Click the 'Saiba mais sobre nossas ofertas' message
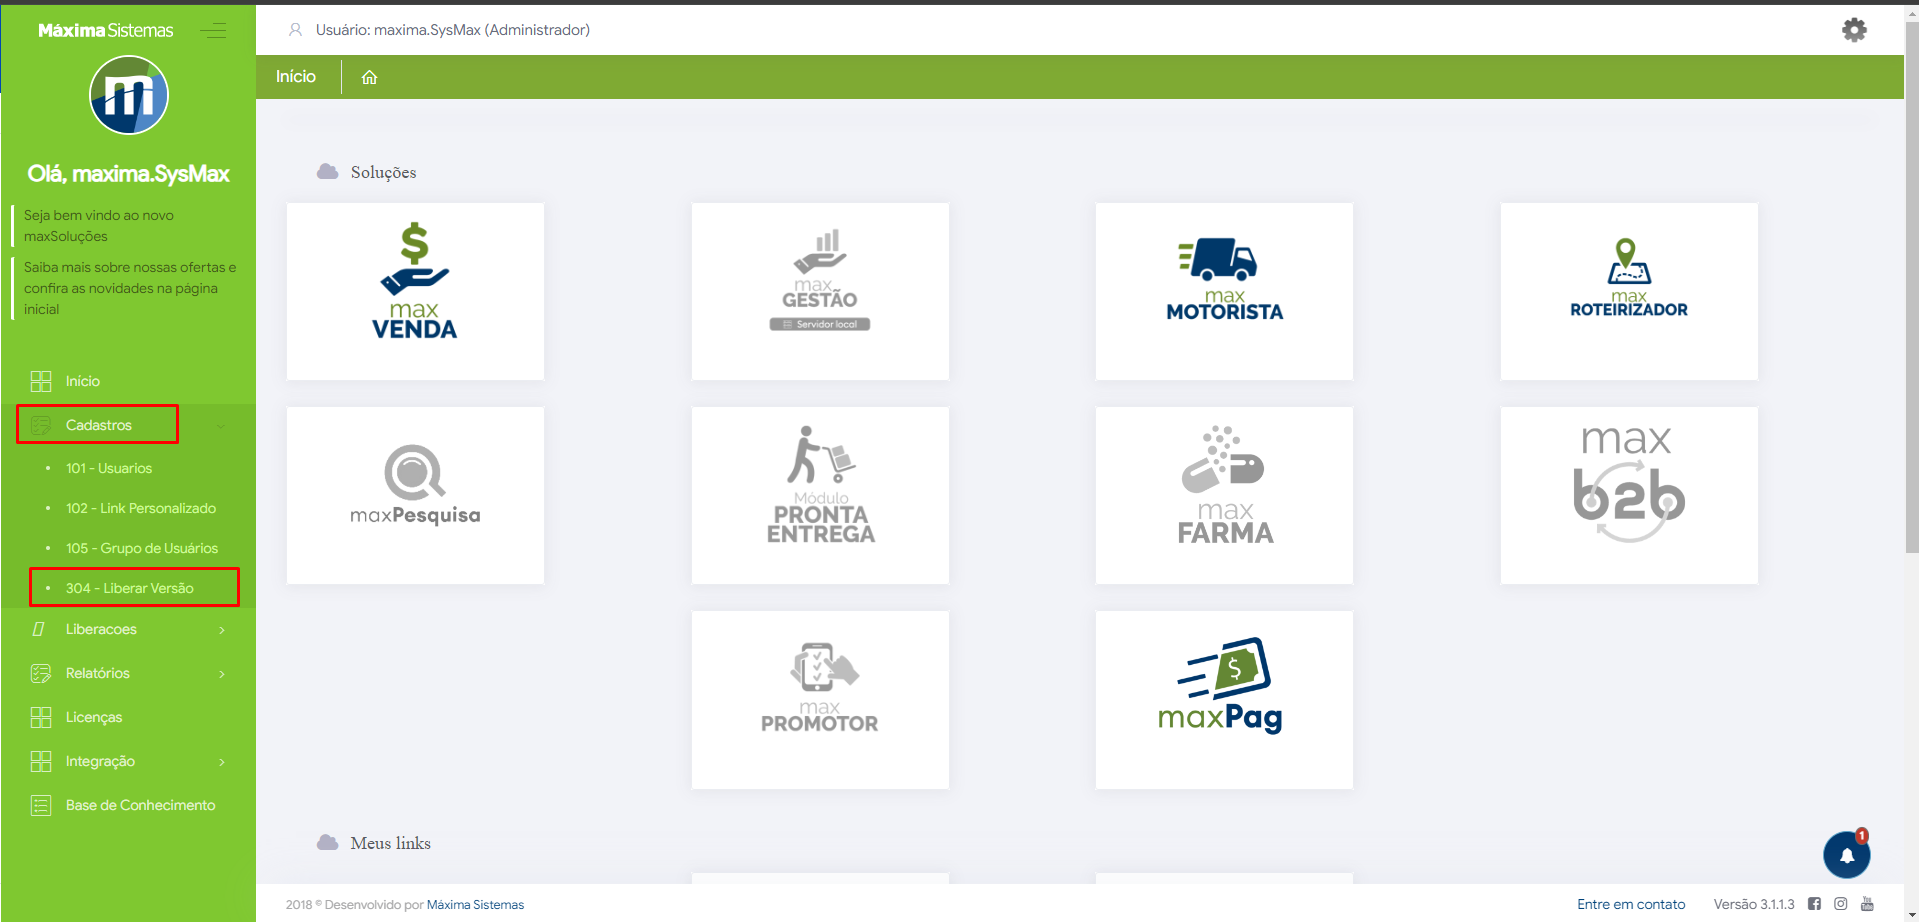Image resolution: width=1919 pixels, height=922 pixels. coord(130,288)
